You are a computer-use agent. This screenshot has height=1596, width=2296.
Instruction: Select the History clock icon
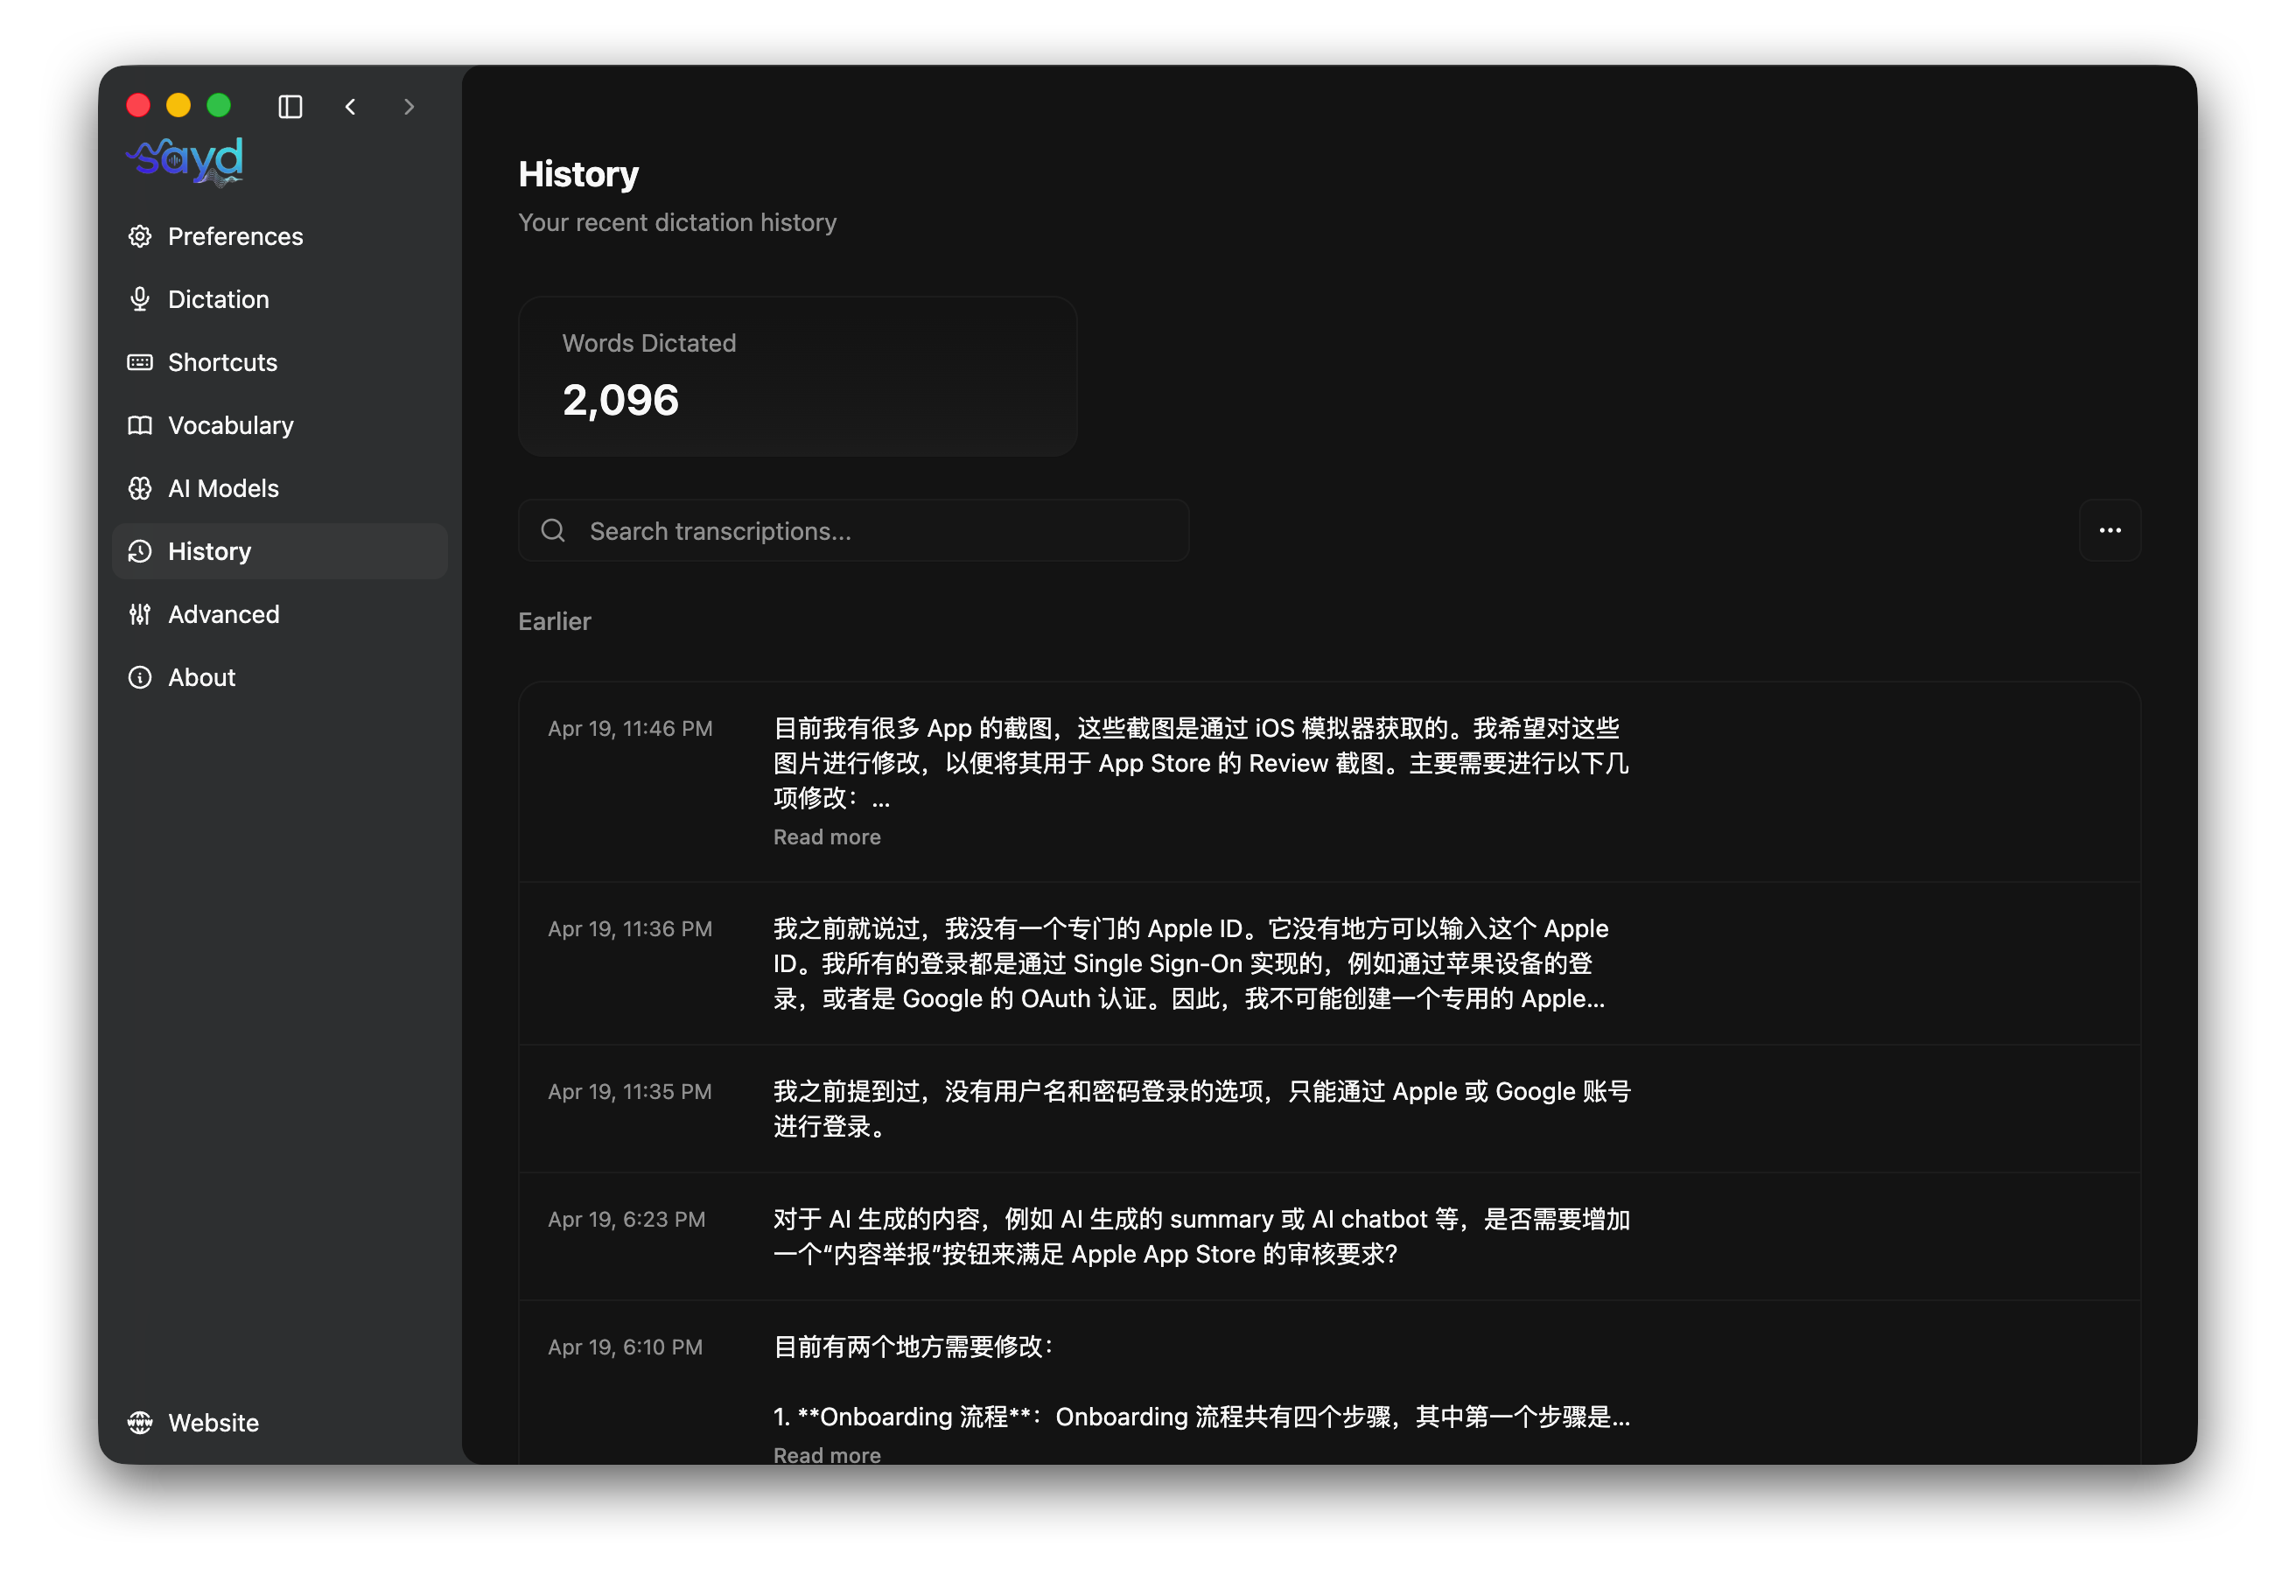[x=140, y=551]
